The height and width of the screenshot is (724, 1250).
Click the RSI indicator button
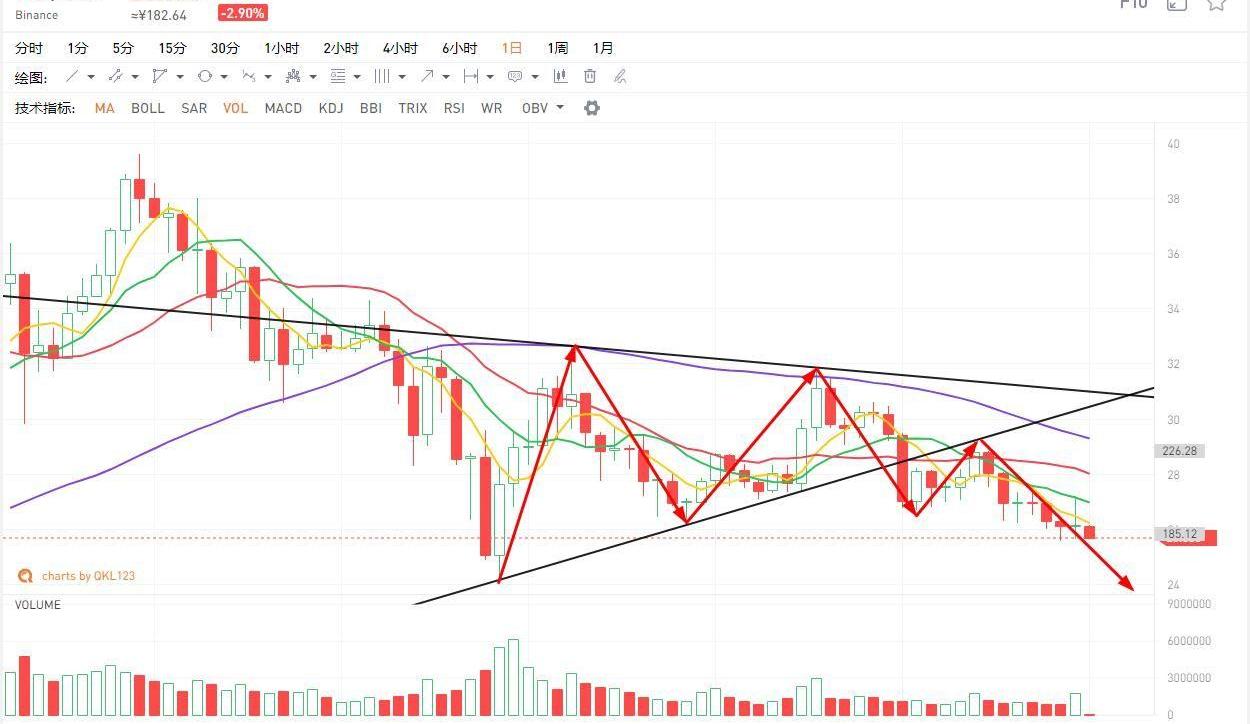point(454,108)
